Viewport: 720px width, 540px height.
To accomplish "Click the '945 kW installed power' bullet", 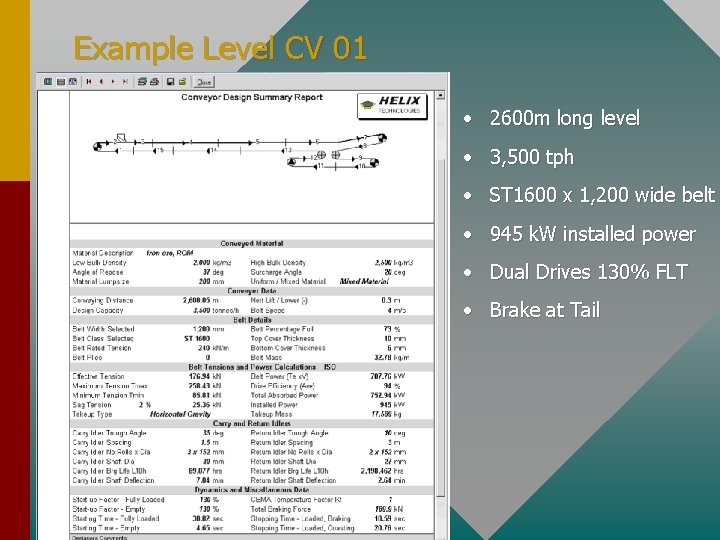I will pos(592,234).
